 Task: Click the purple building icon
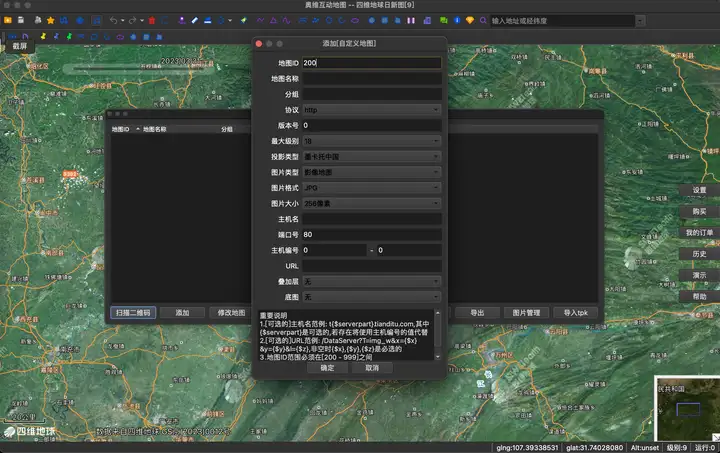pos(427,21)
